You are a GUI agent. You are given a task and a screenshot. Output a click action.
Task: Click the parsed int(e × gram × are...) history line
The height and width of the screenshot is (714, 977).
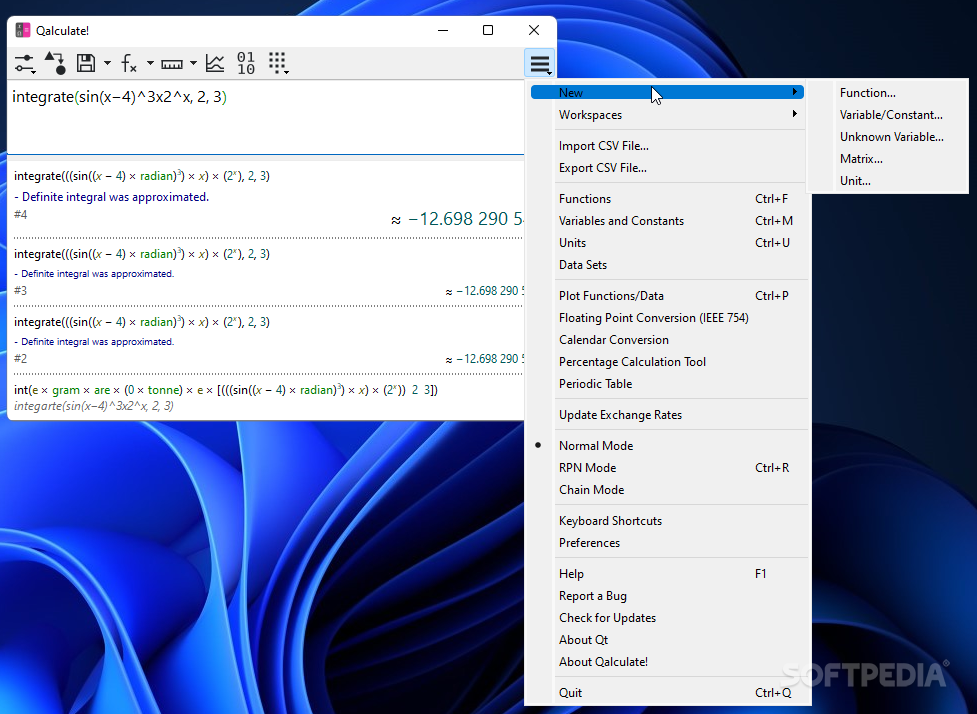(226, 390)
